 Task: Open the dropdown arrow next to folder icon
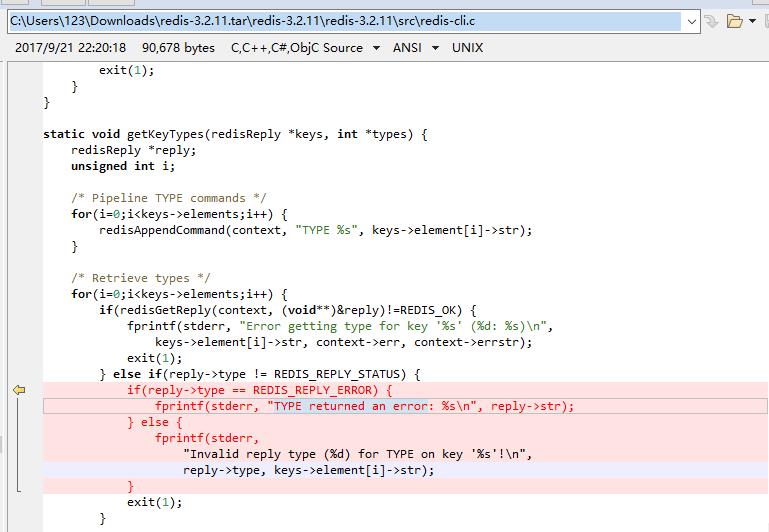coord(752,21)
